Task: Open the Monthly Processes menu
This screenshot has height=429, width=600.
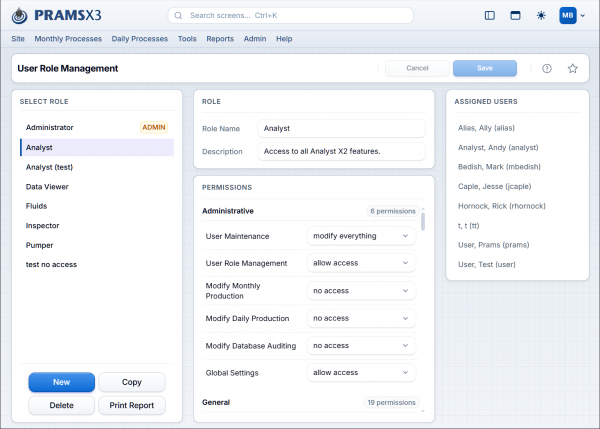Action: 68,39
